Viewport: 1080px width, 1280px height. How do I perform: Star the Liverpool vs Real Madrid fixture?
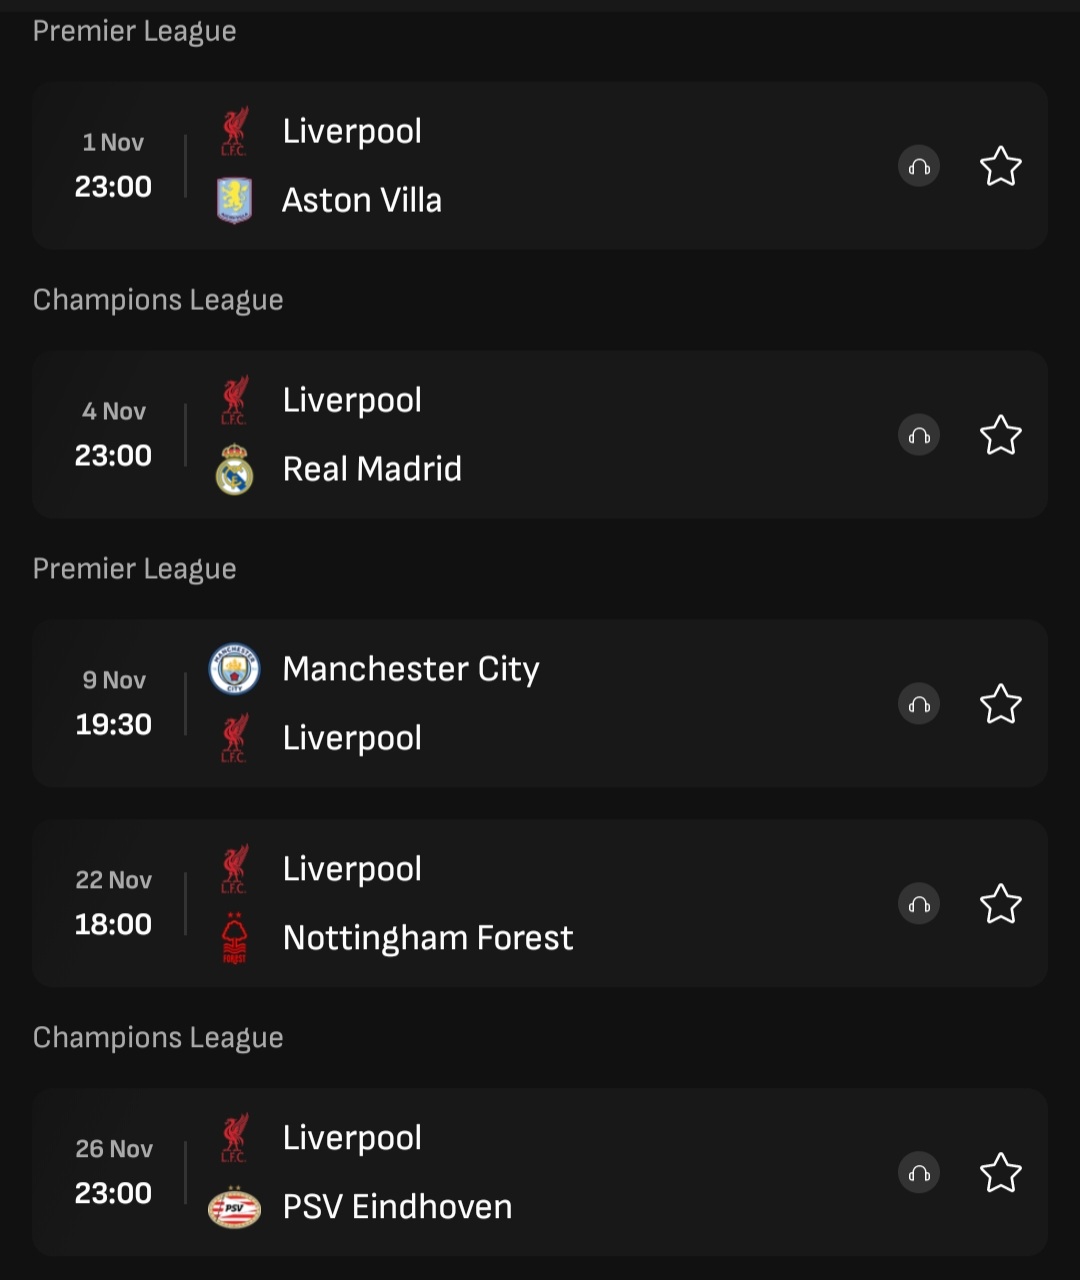[1000, 435]
